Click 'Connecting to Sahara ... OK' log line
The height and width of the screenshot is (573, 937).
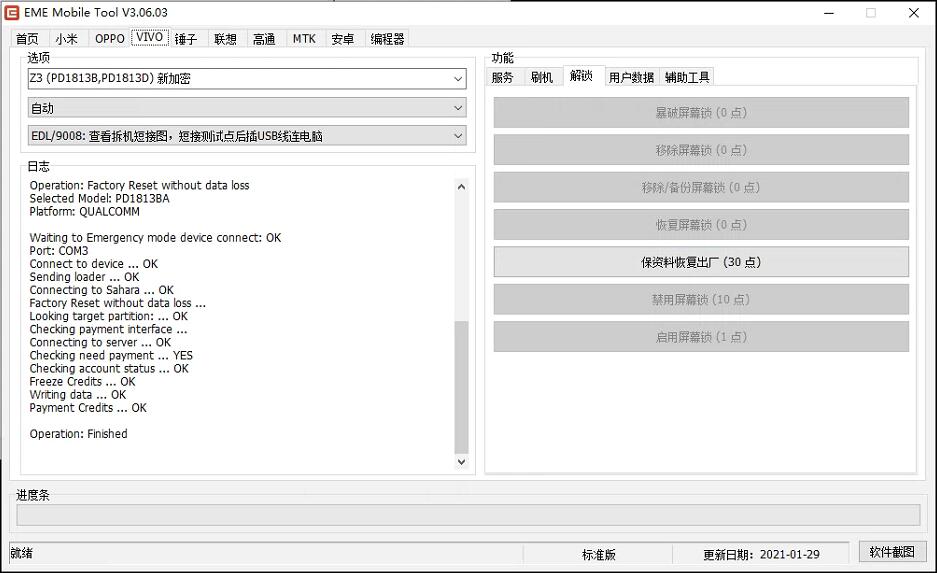[x=102, y=290]
